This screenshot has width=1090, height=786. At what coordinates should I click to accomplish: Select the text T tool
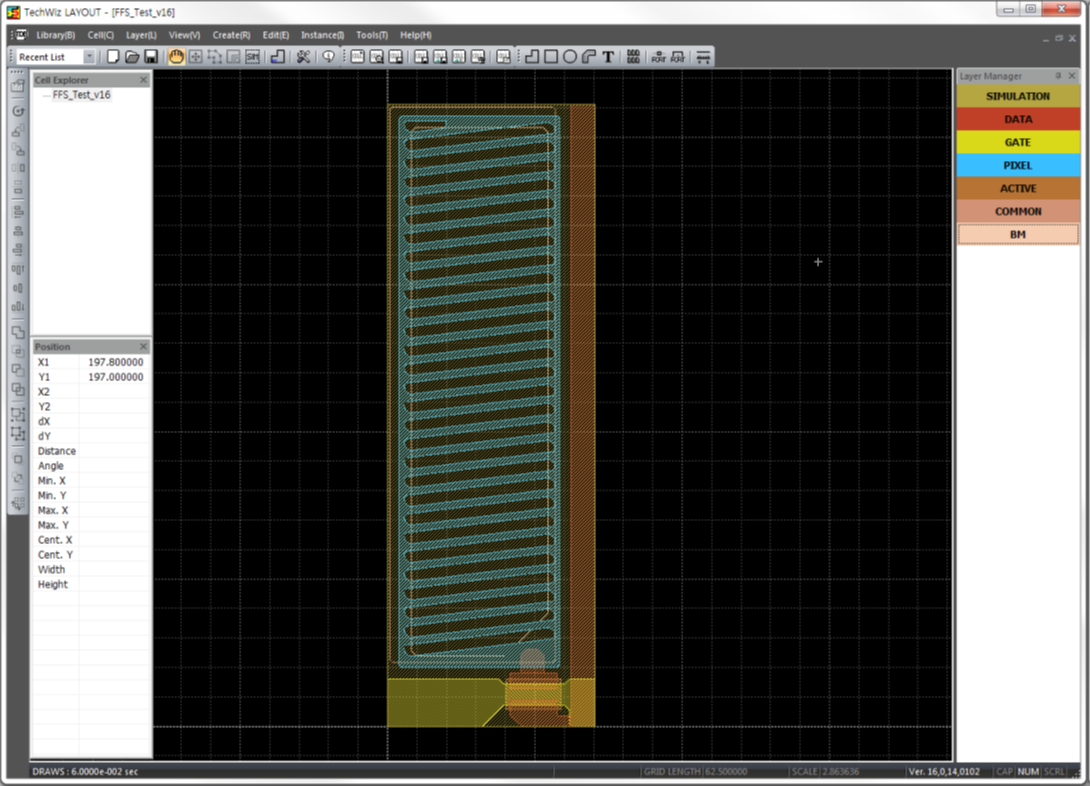click(608, 57)
